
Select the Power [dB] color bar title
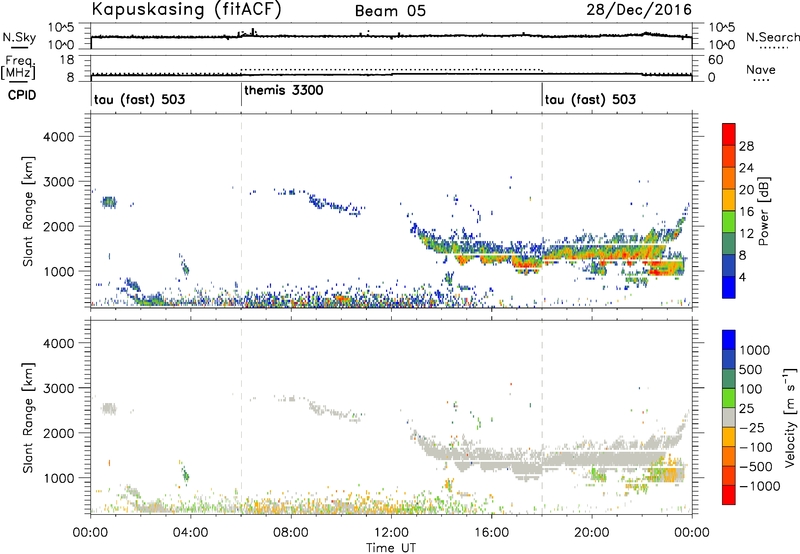pos(763,211)
